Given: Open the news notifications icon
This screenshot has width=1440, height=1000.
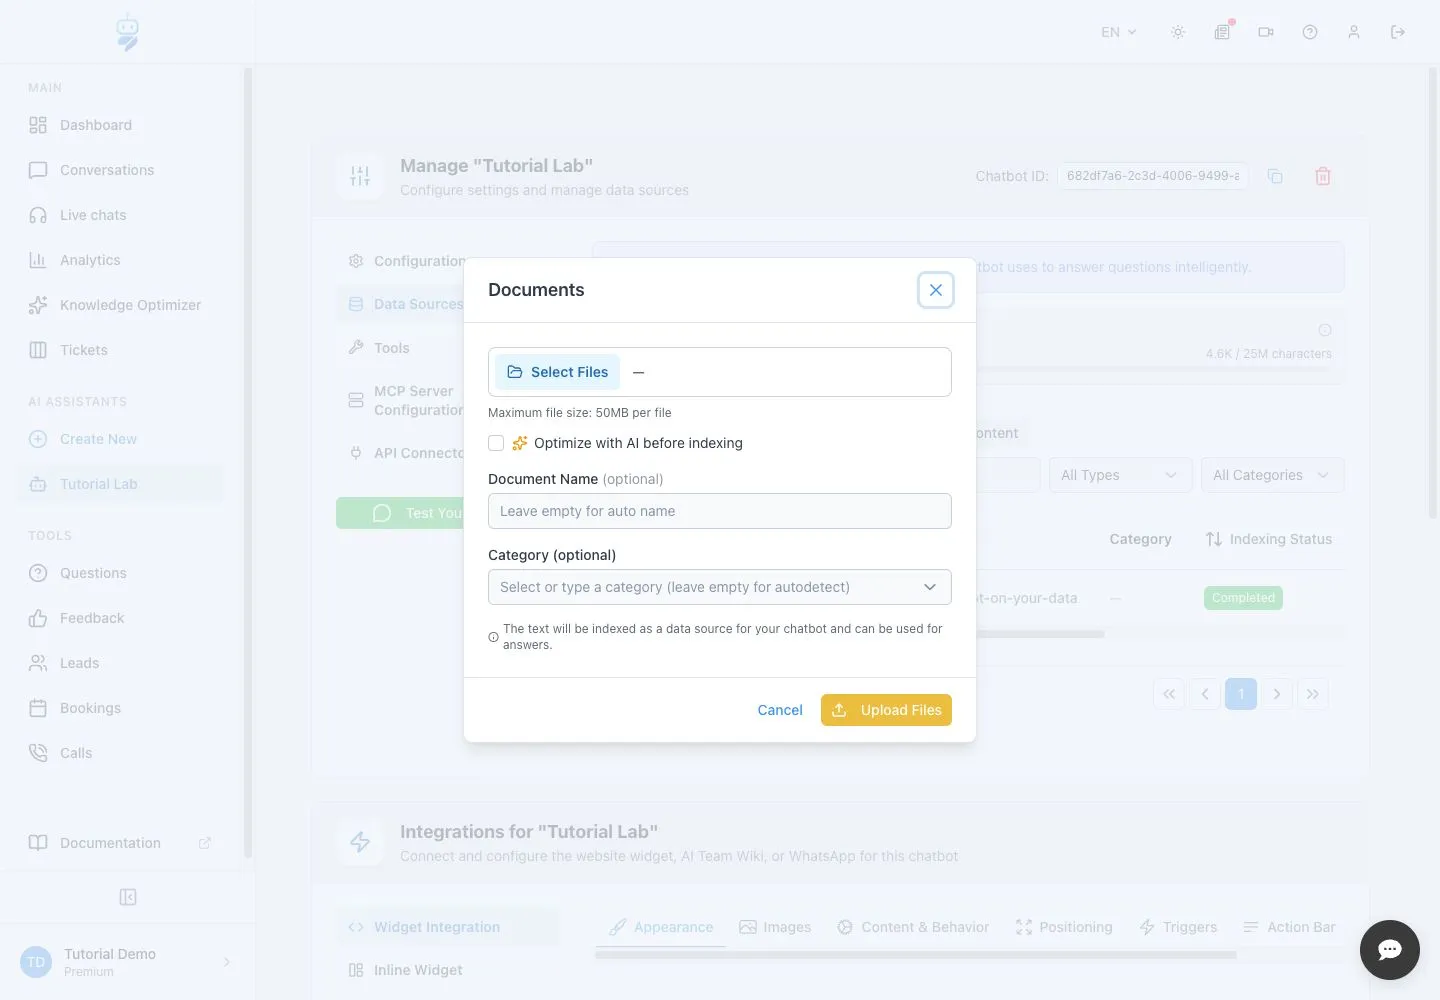Looking at the screenshot, I should (x=1222, y=32).
